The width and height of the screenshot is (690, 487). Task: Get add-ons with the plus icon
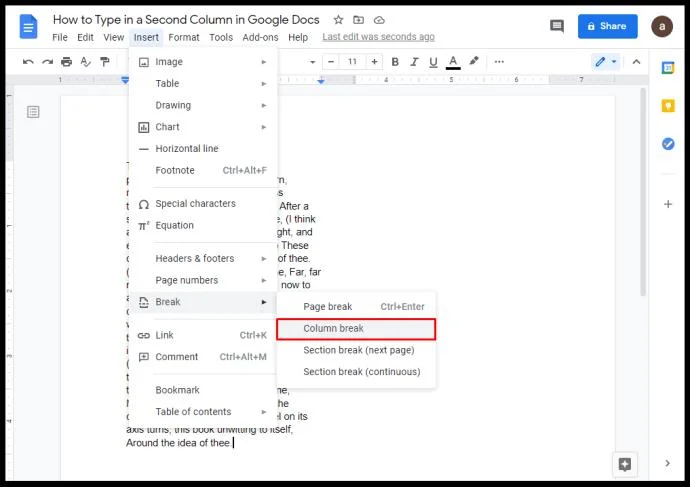[x=668, y=204]
